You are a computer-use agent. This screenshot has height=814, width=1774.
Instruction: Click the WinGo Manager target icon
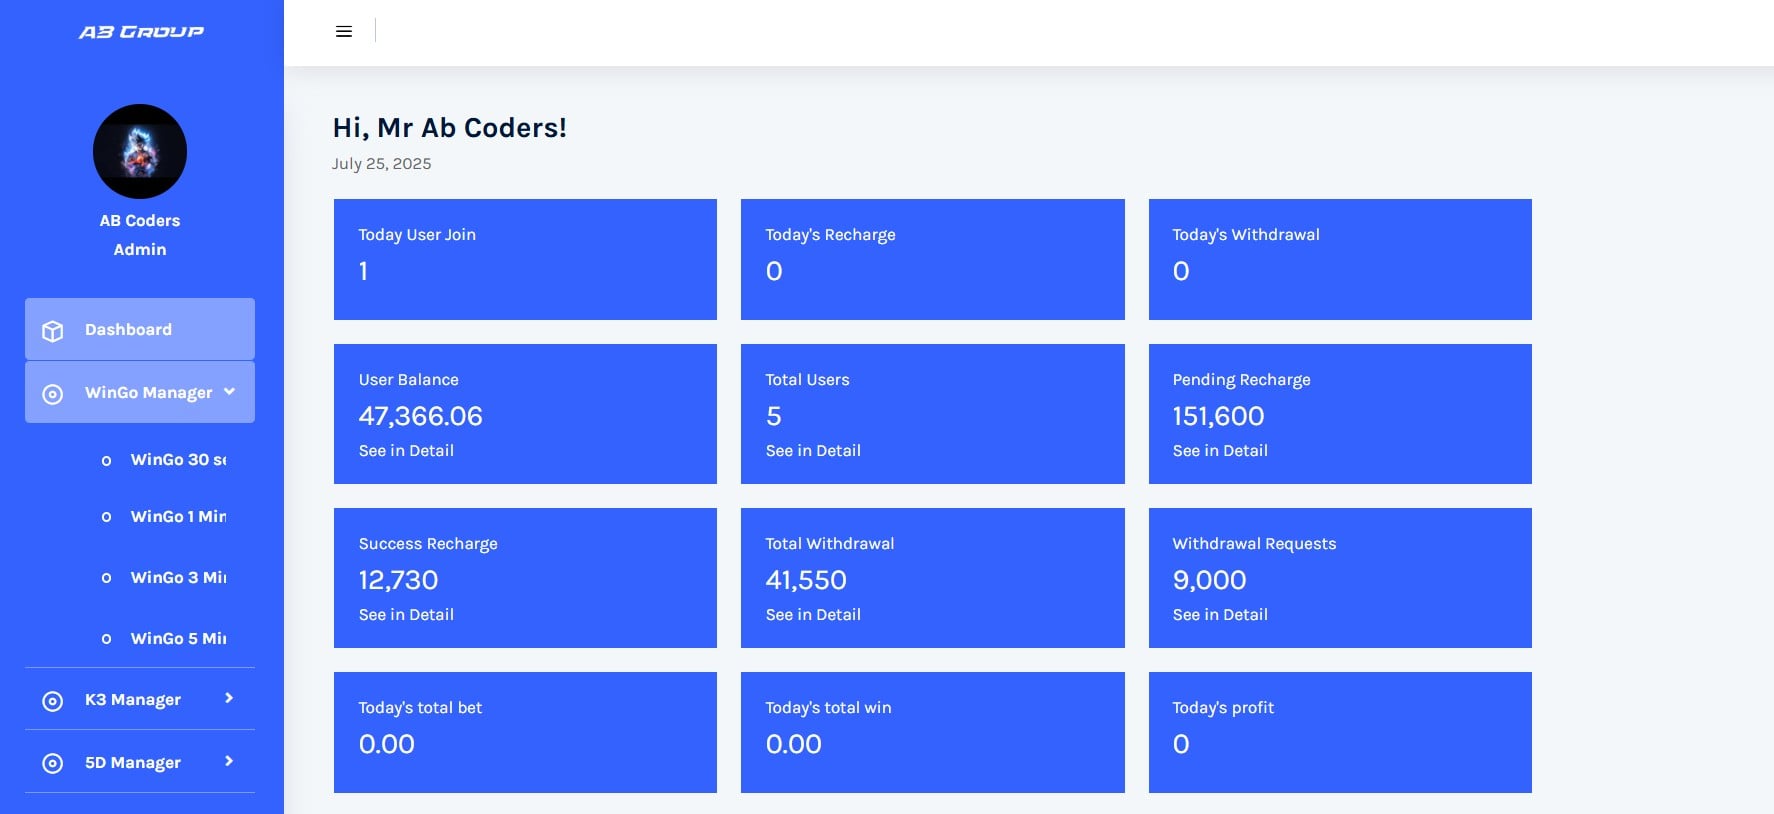click(53, 394)
